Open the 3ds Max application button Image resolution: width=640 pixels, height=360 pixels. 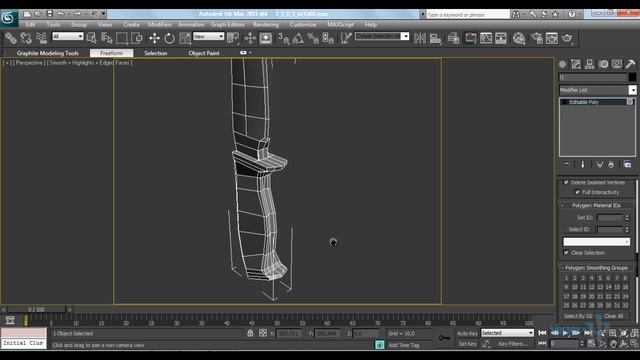click(9, 18)
